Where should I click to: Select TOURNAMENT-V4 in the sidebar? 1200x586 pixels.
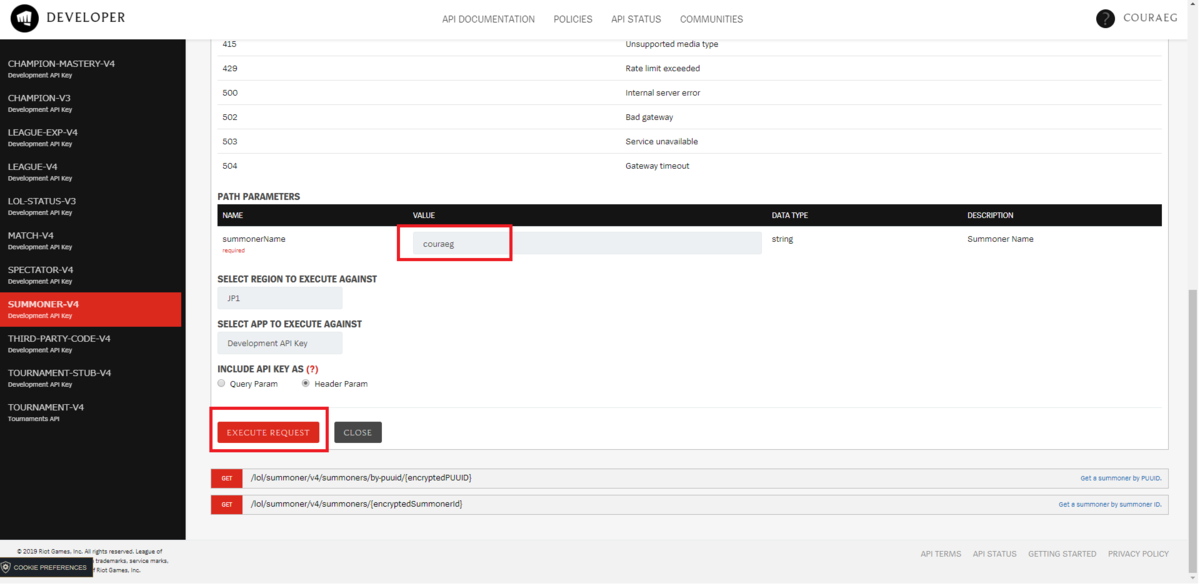tap(91, 412)
